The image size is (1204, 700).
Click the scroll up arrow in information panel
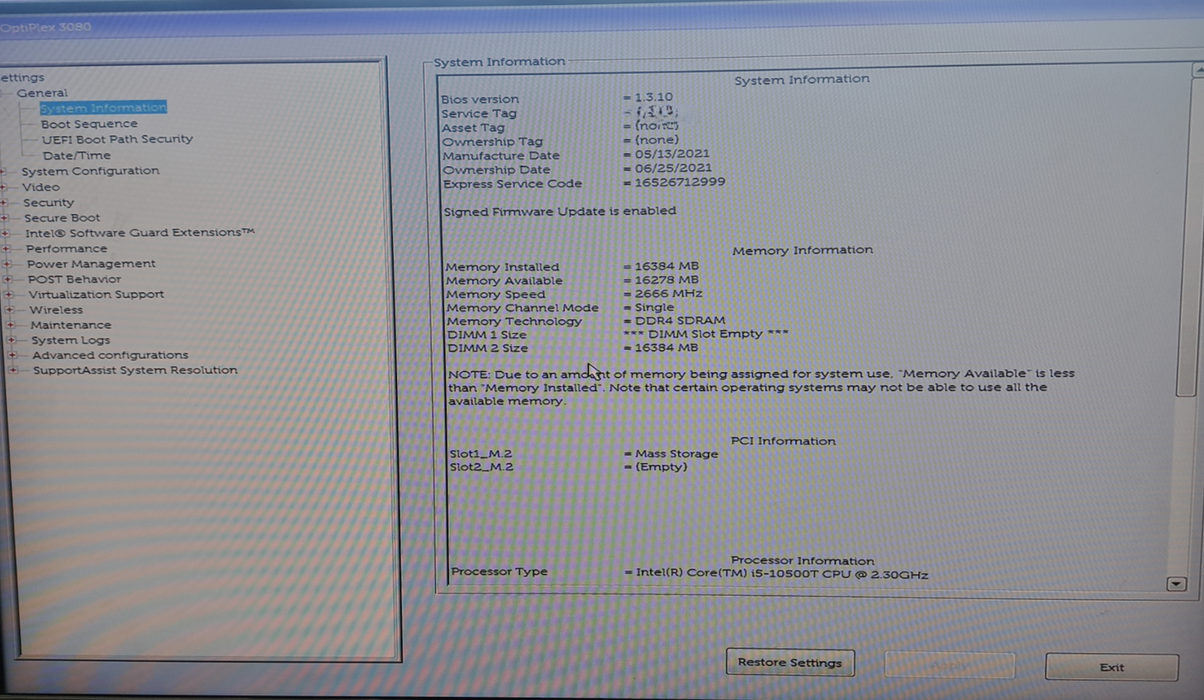point(1198,69)
